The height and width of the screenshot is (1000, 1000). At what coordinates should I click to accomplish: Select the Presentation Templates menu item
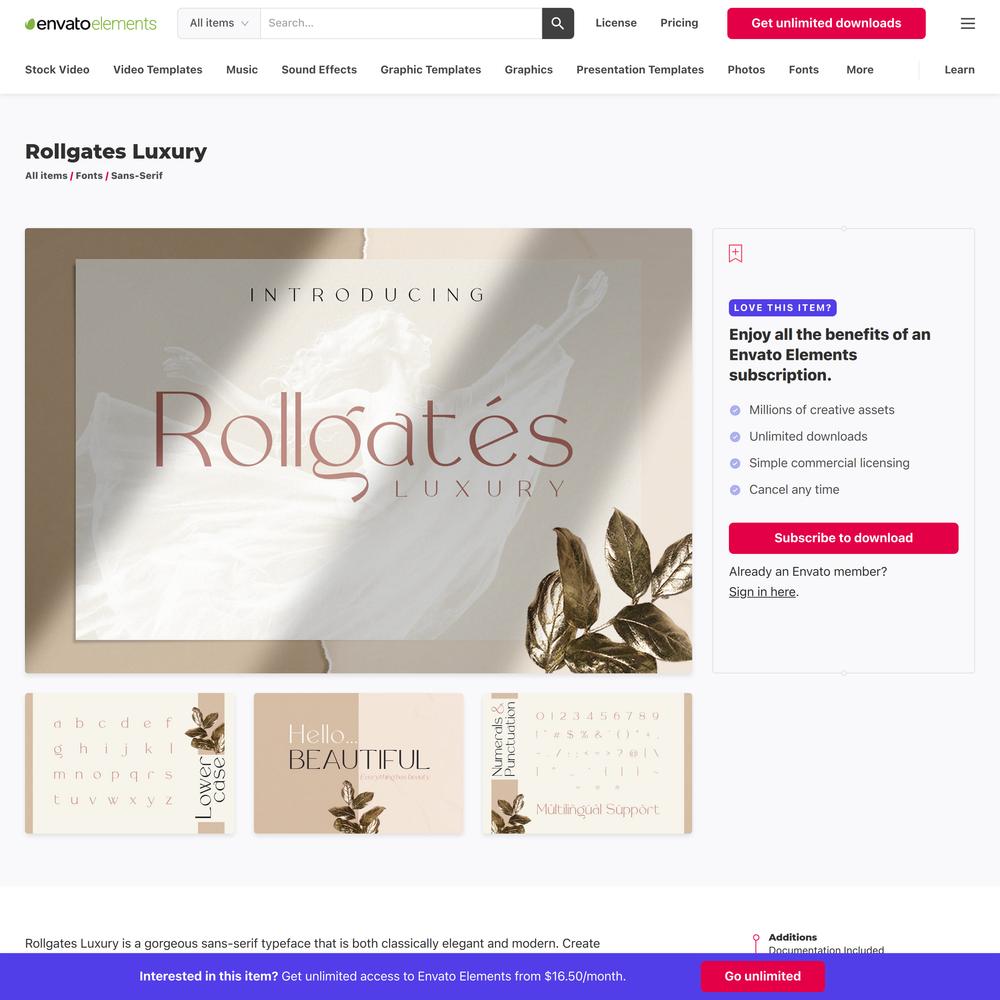pos(640,70)
